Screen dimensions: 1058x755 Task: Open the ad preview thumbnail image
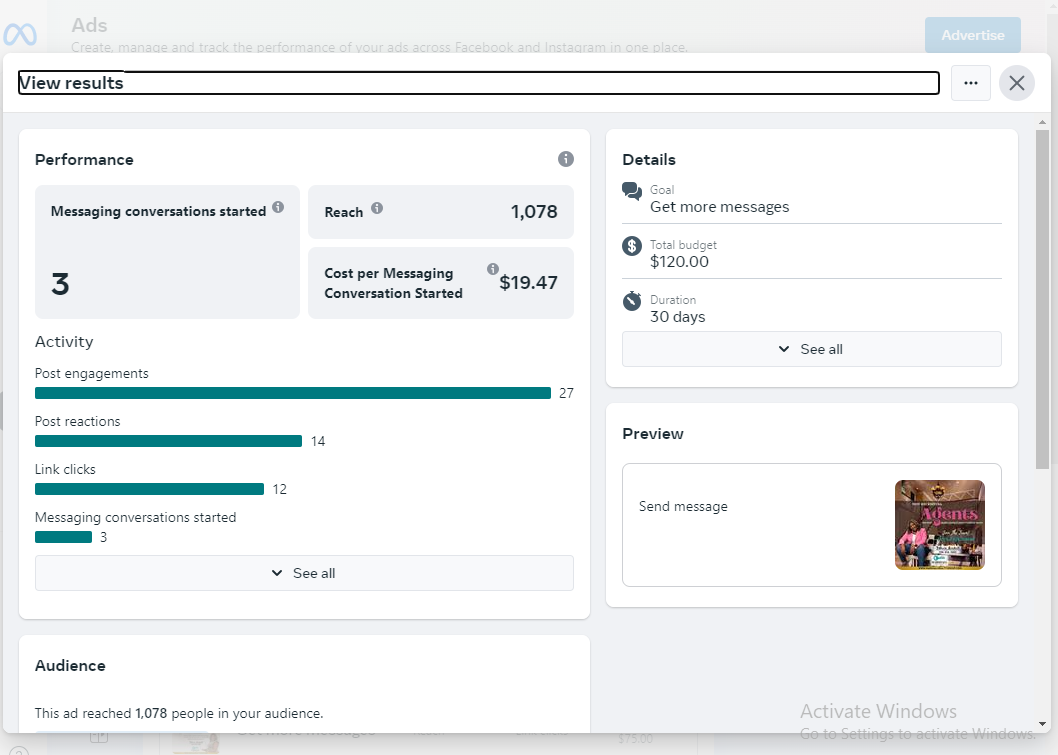tap(939, 525)
